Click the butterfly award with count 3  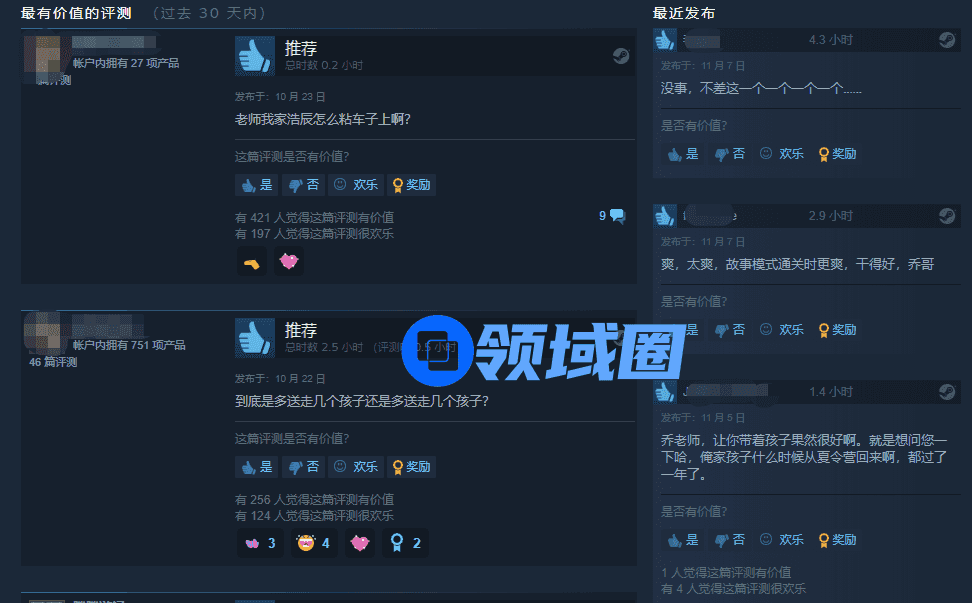[x=260, y=543]
